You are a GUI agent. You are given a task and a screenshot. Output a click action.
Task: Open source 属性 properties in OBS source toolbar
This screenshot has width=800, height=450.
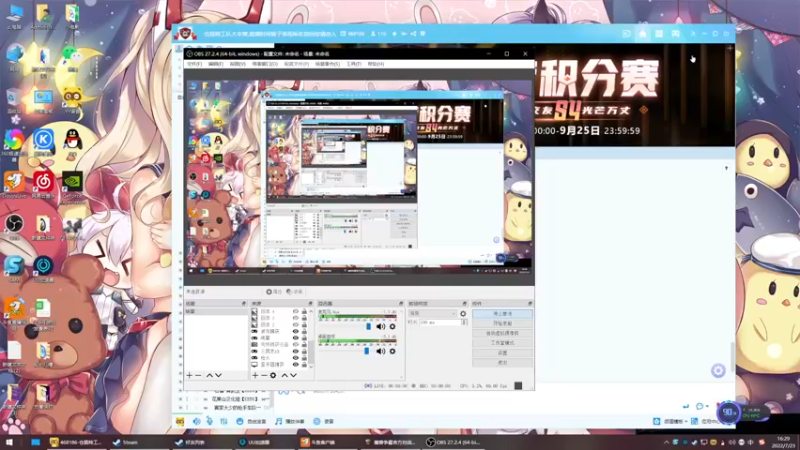click(274, 292)
